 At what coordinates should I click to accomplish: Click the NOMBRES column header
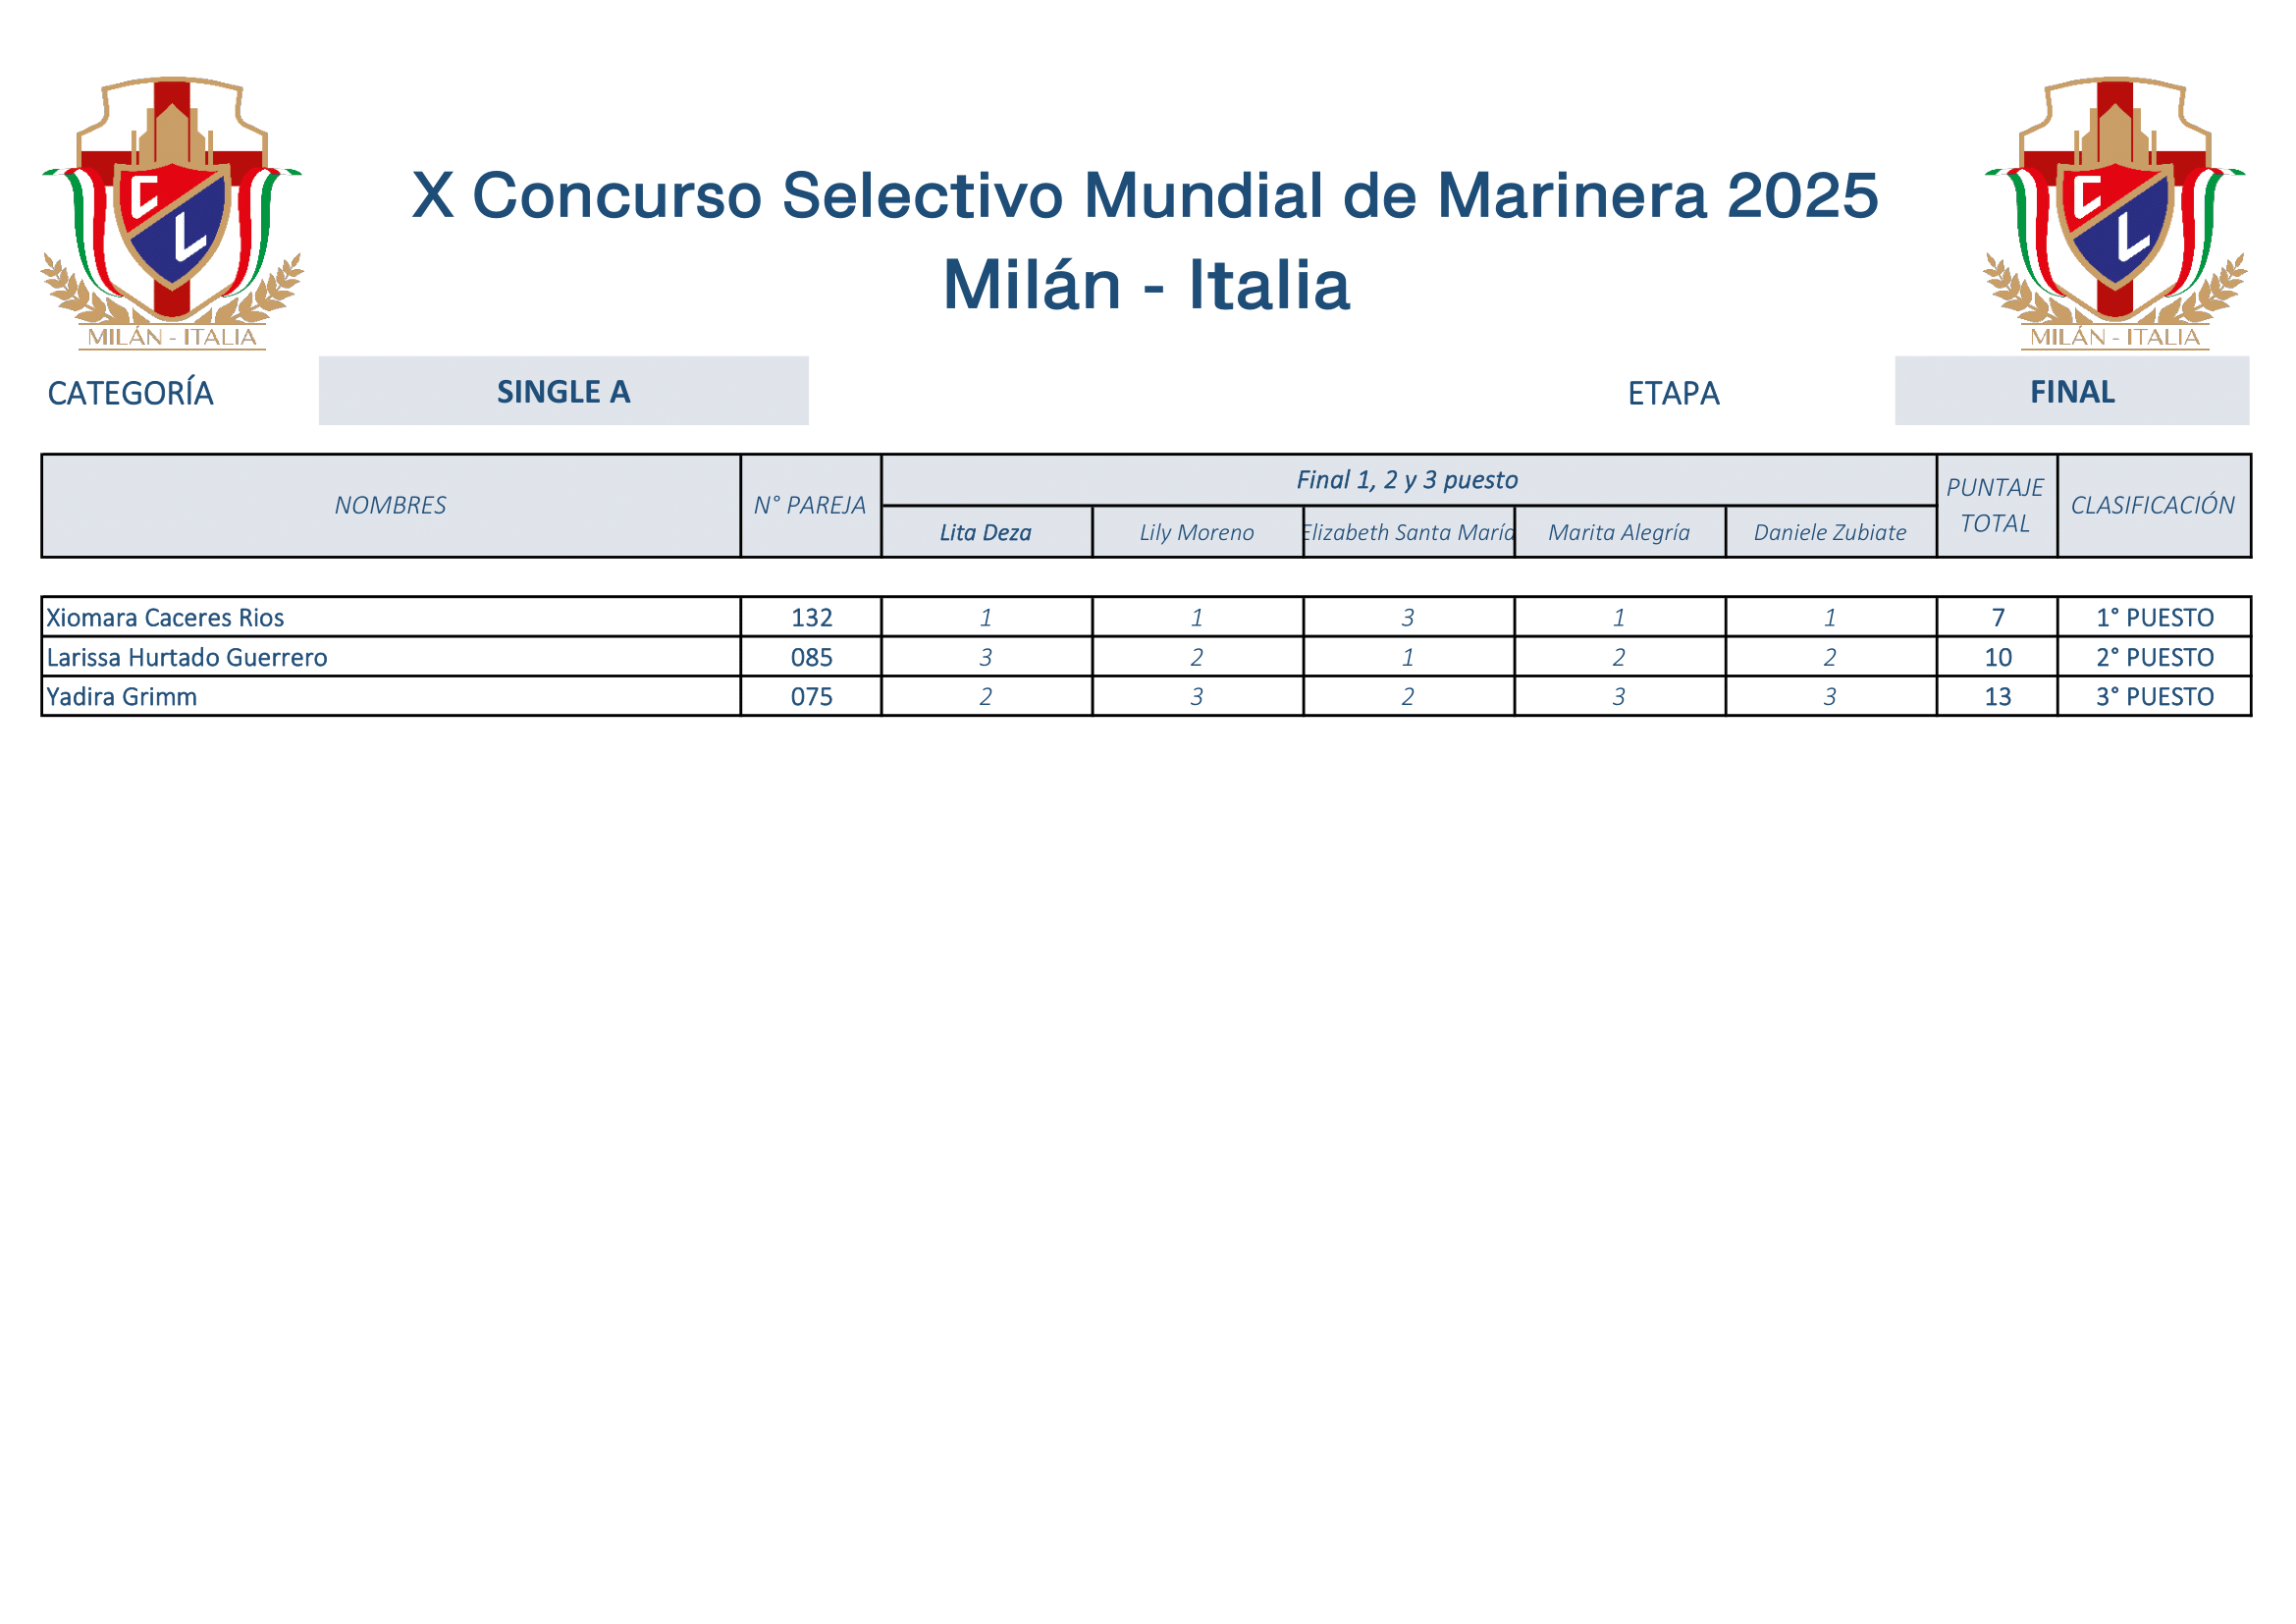click(391, 506)
